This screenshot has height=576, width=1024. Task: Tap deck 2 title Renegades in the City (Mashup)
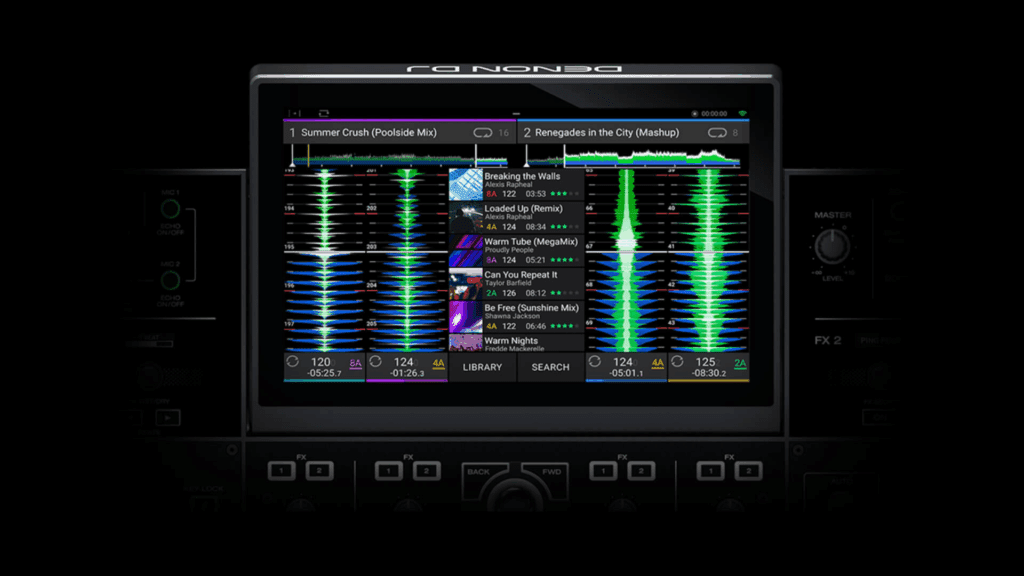click(x=607, y=133)
